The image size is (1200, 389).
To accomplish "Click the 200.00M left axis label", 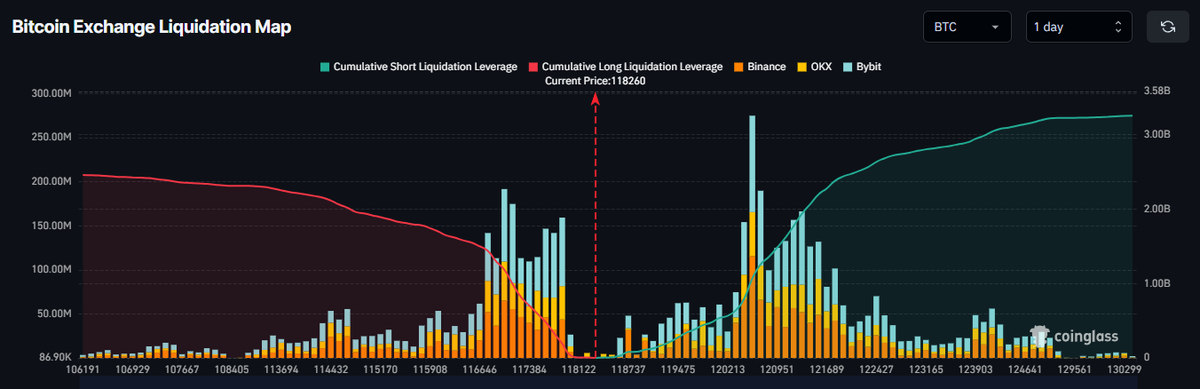I will (52, 181).
